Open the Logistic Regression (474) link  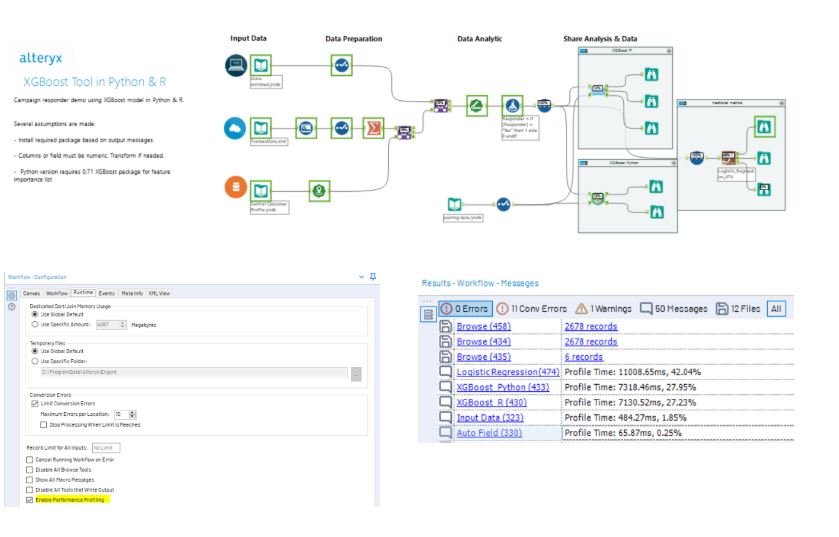[508, 372]
